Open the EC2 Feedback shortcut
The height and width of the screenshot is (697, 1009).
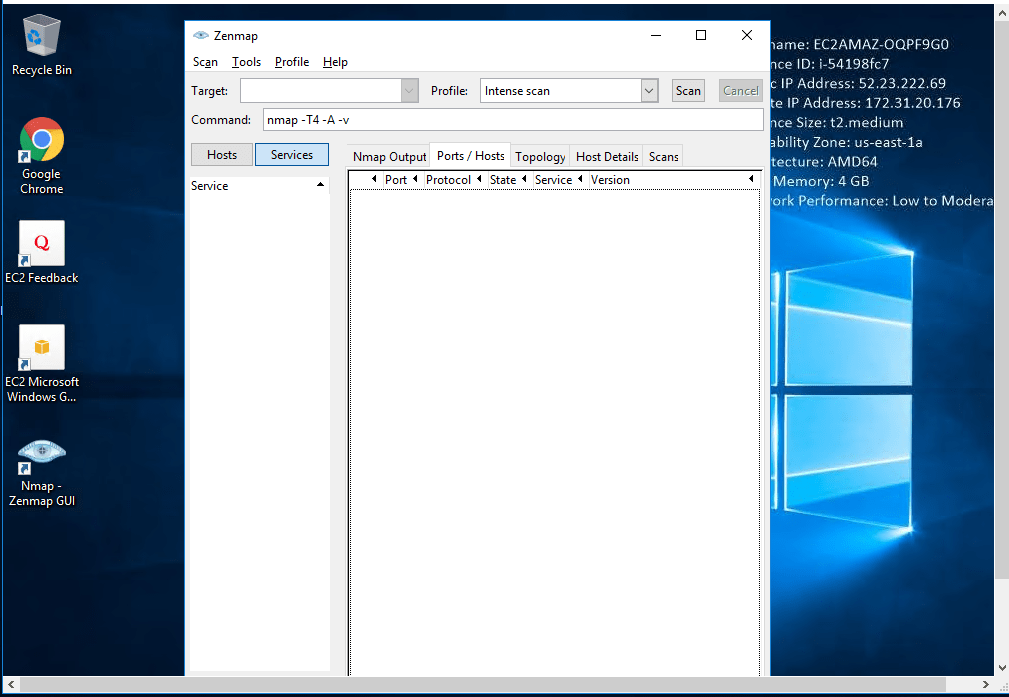[41, 245]
